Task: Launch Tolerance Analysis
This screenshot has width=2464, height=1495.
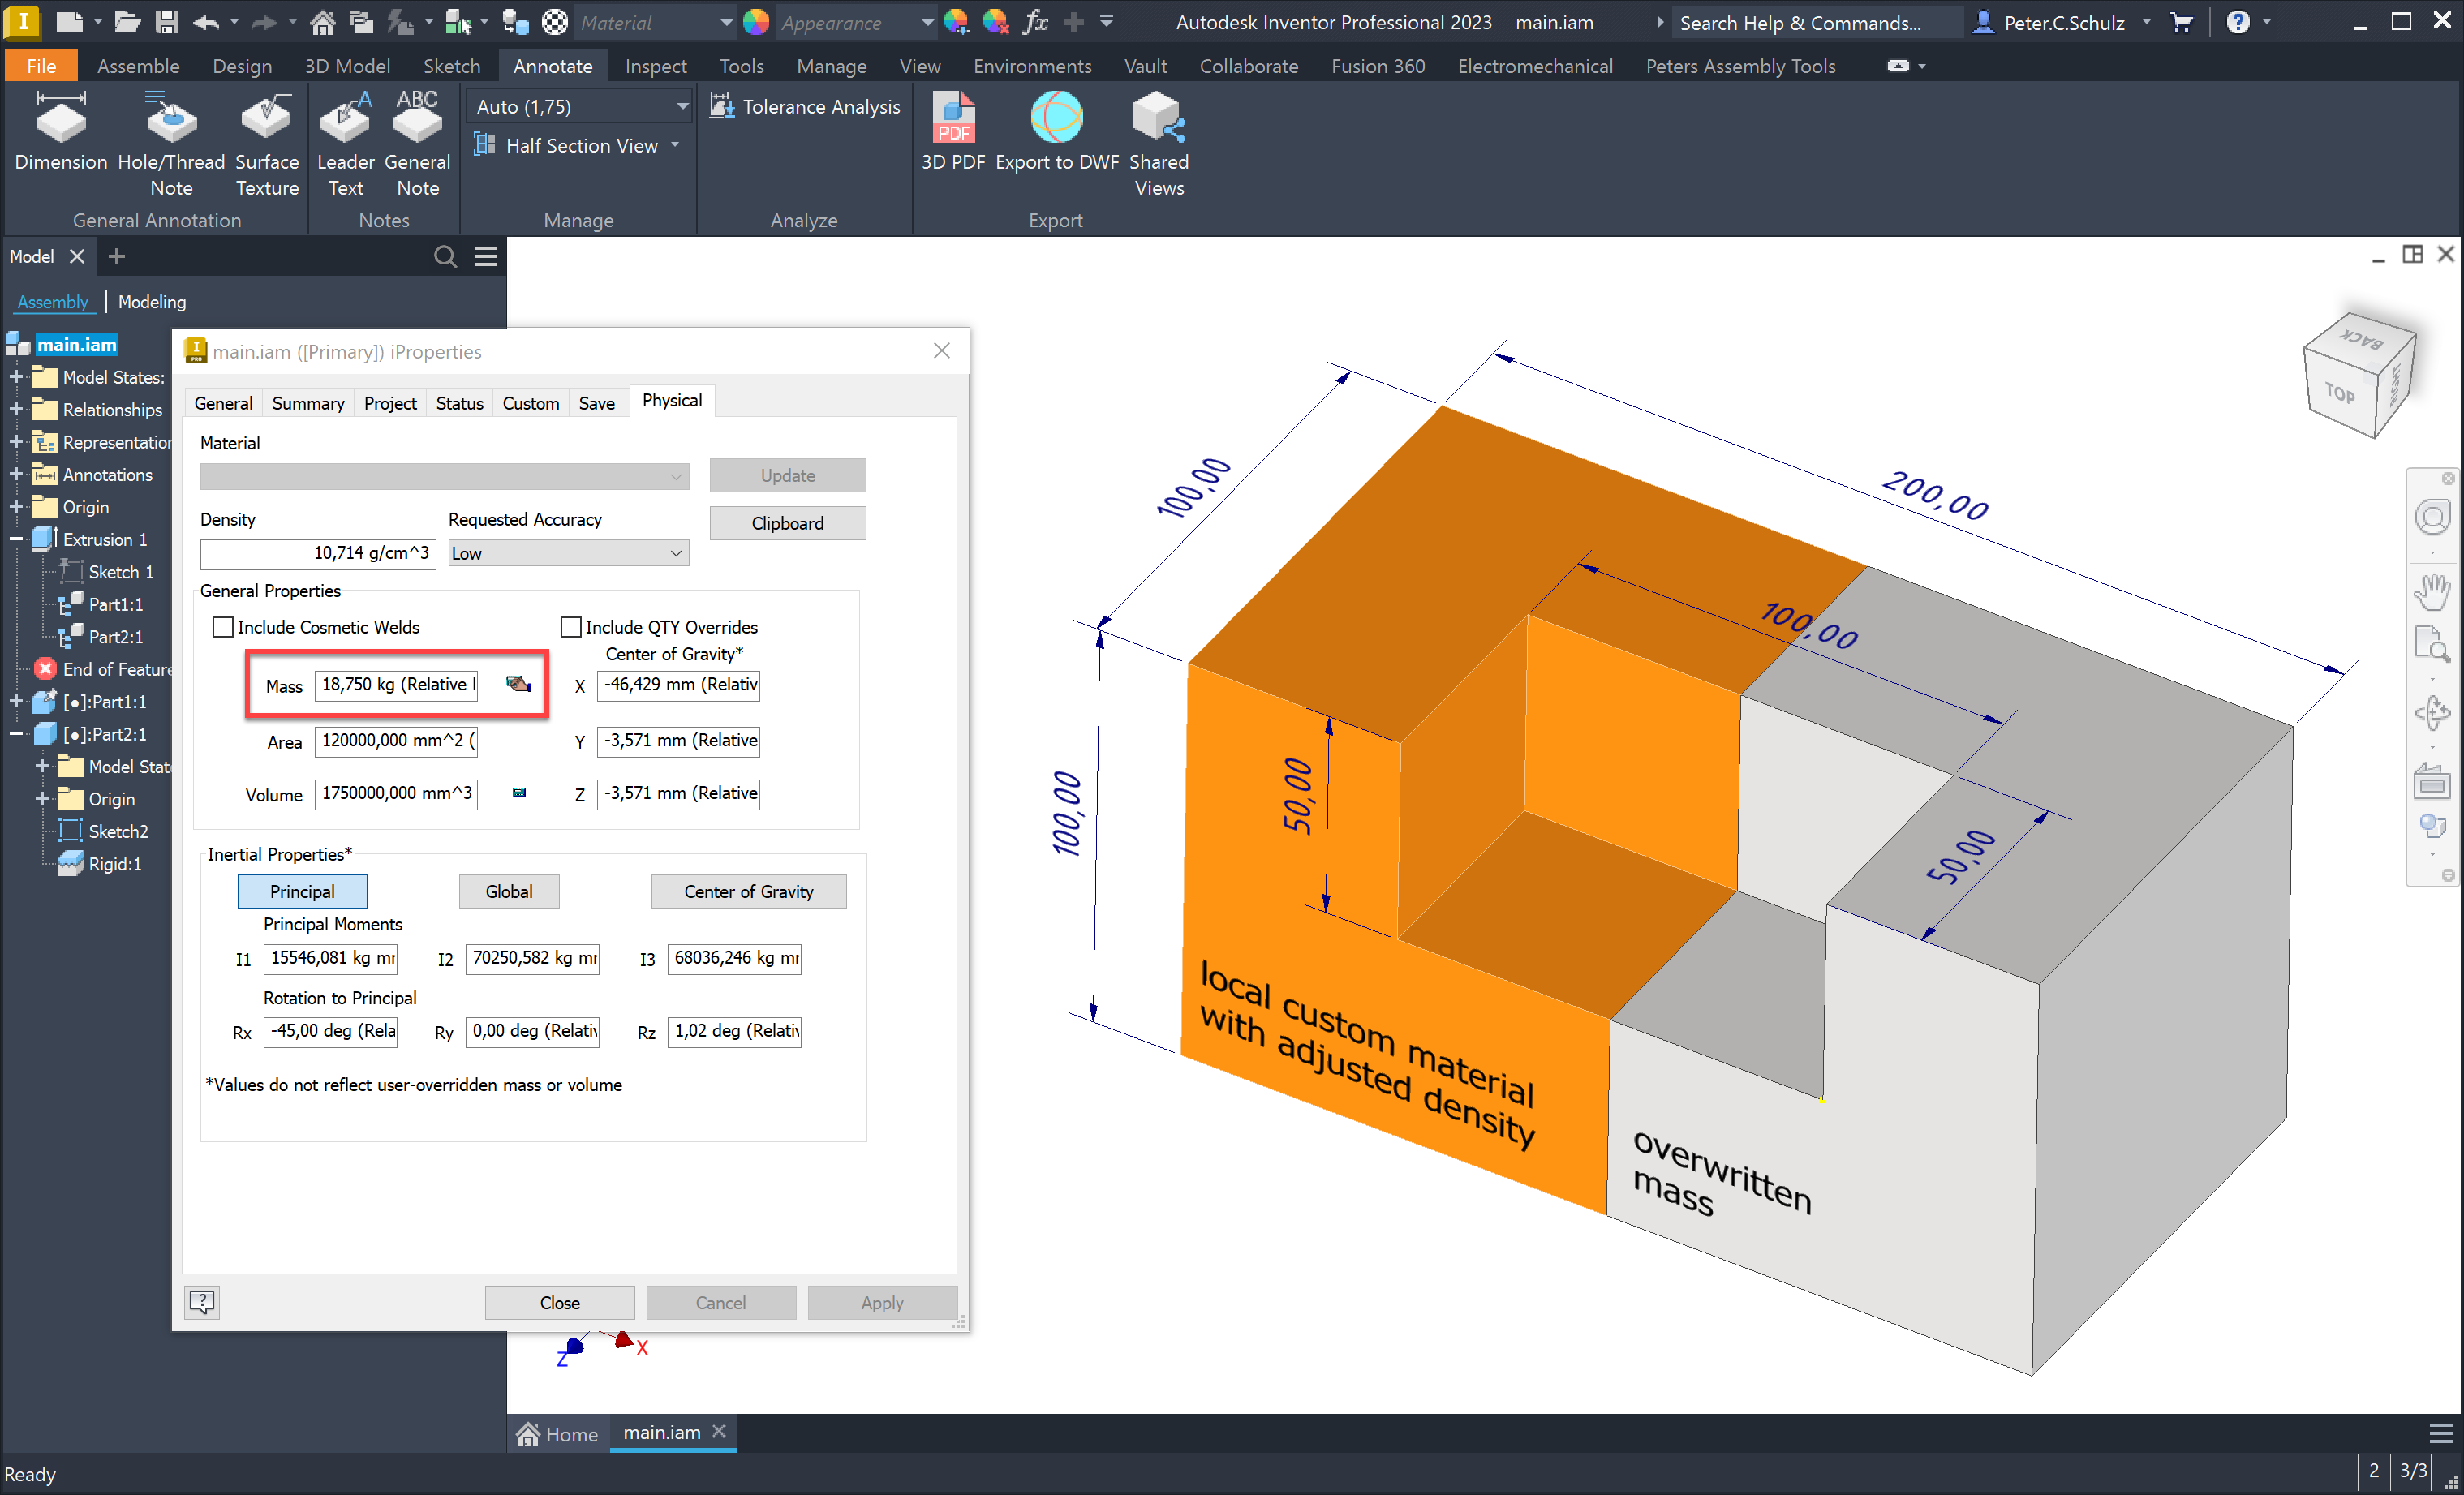Action: tap(805, 107)
